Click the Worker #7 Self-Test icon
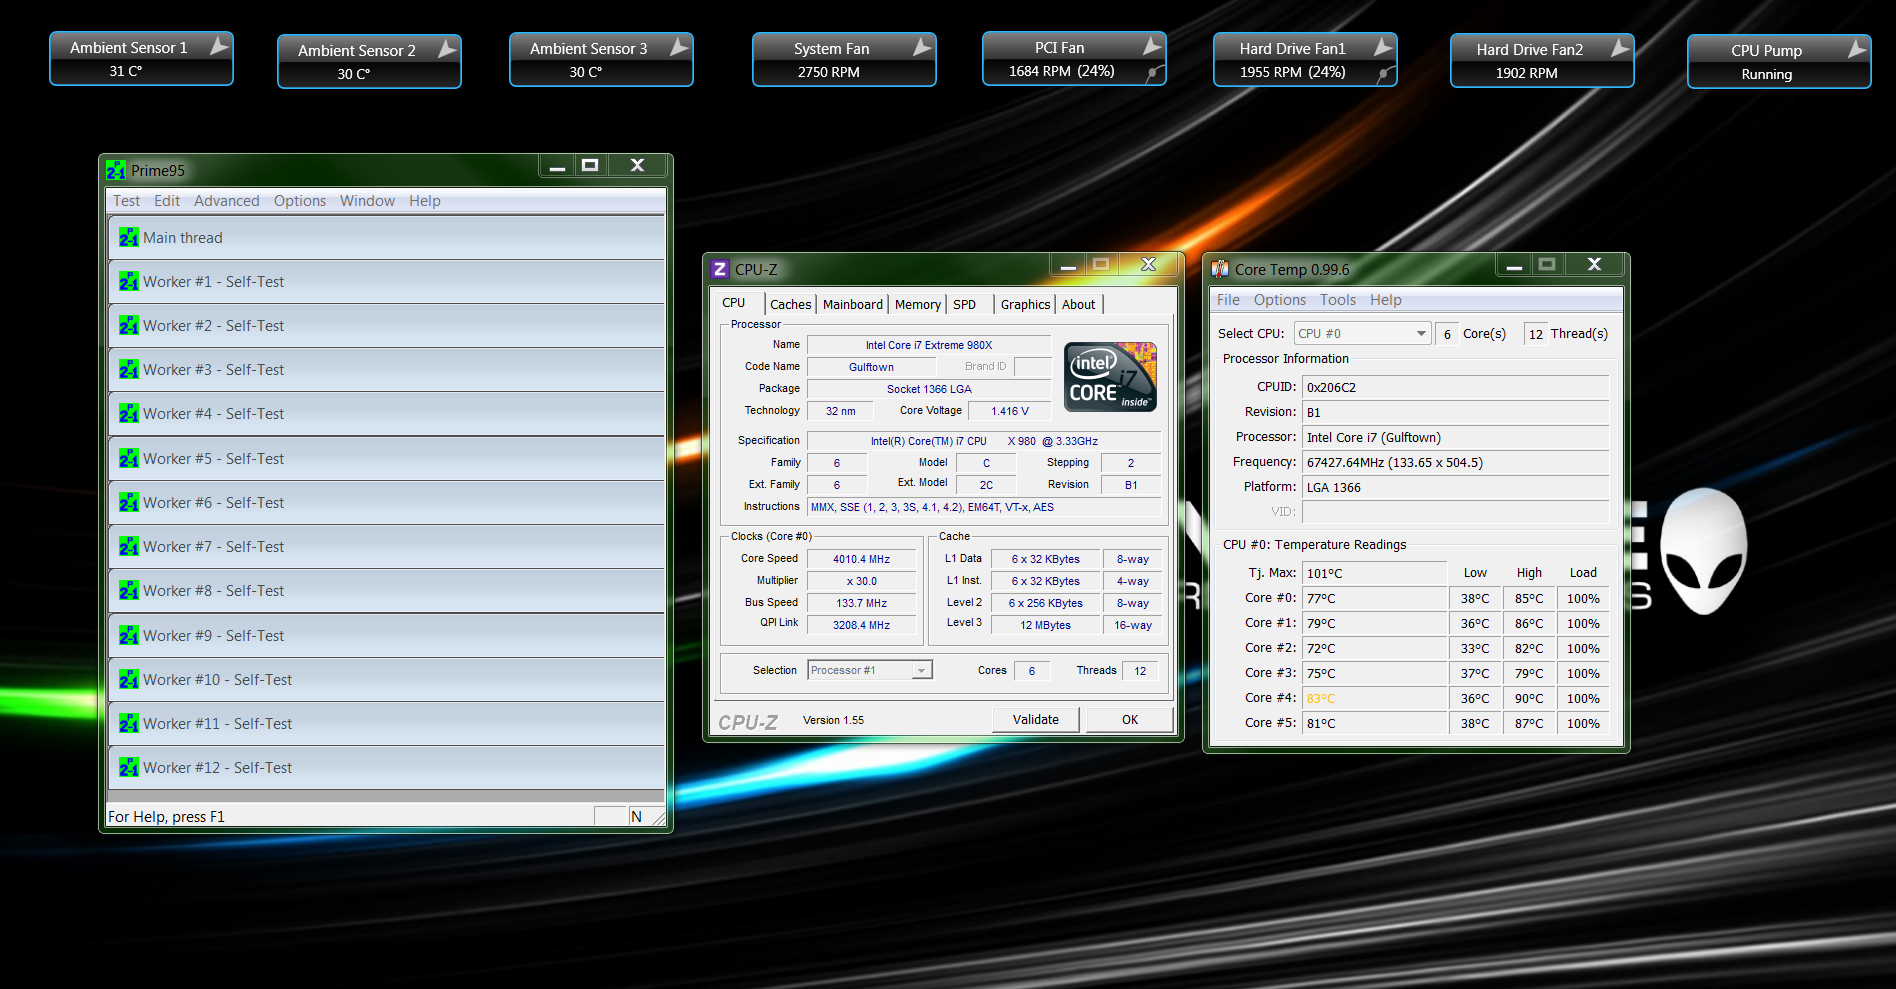 (x=129, y=547)
